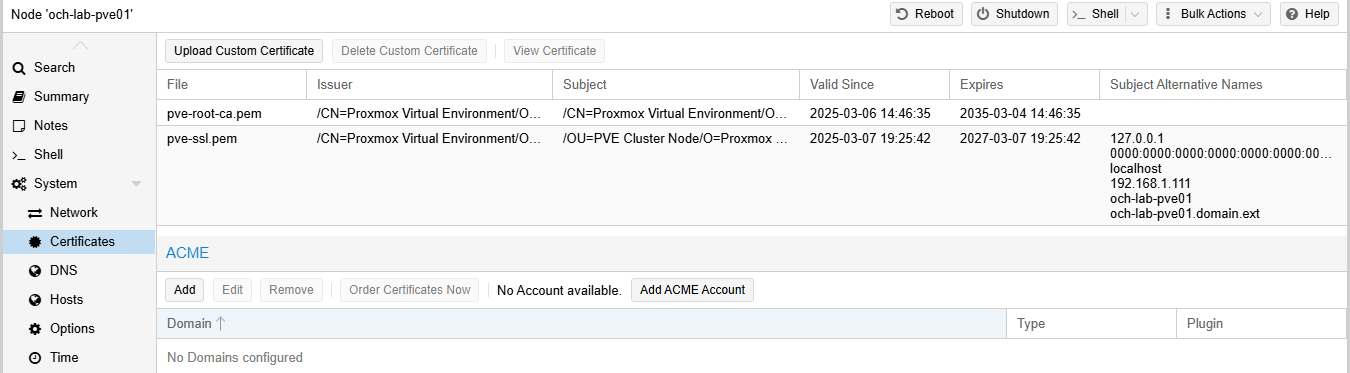Viewport: 1350px width, 373px height.
Task: Click the View Certificate button
Action: [x=554, y=51]
